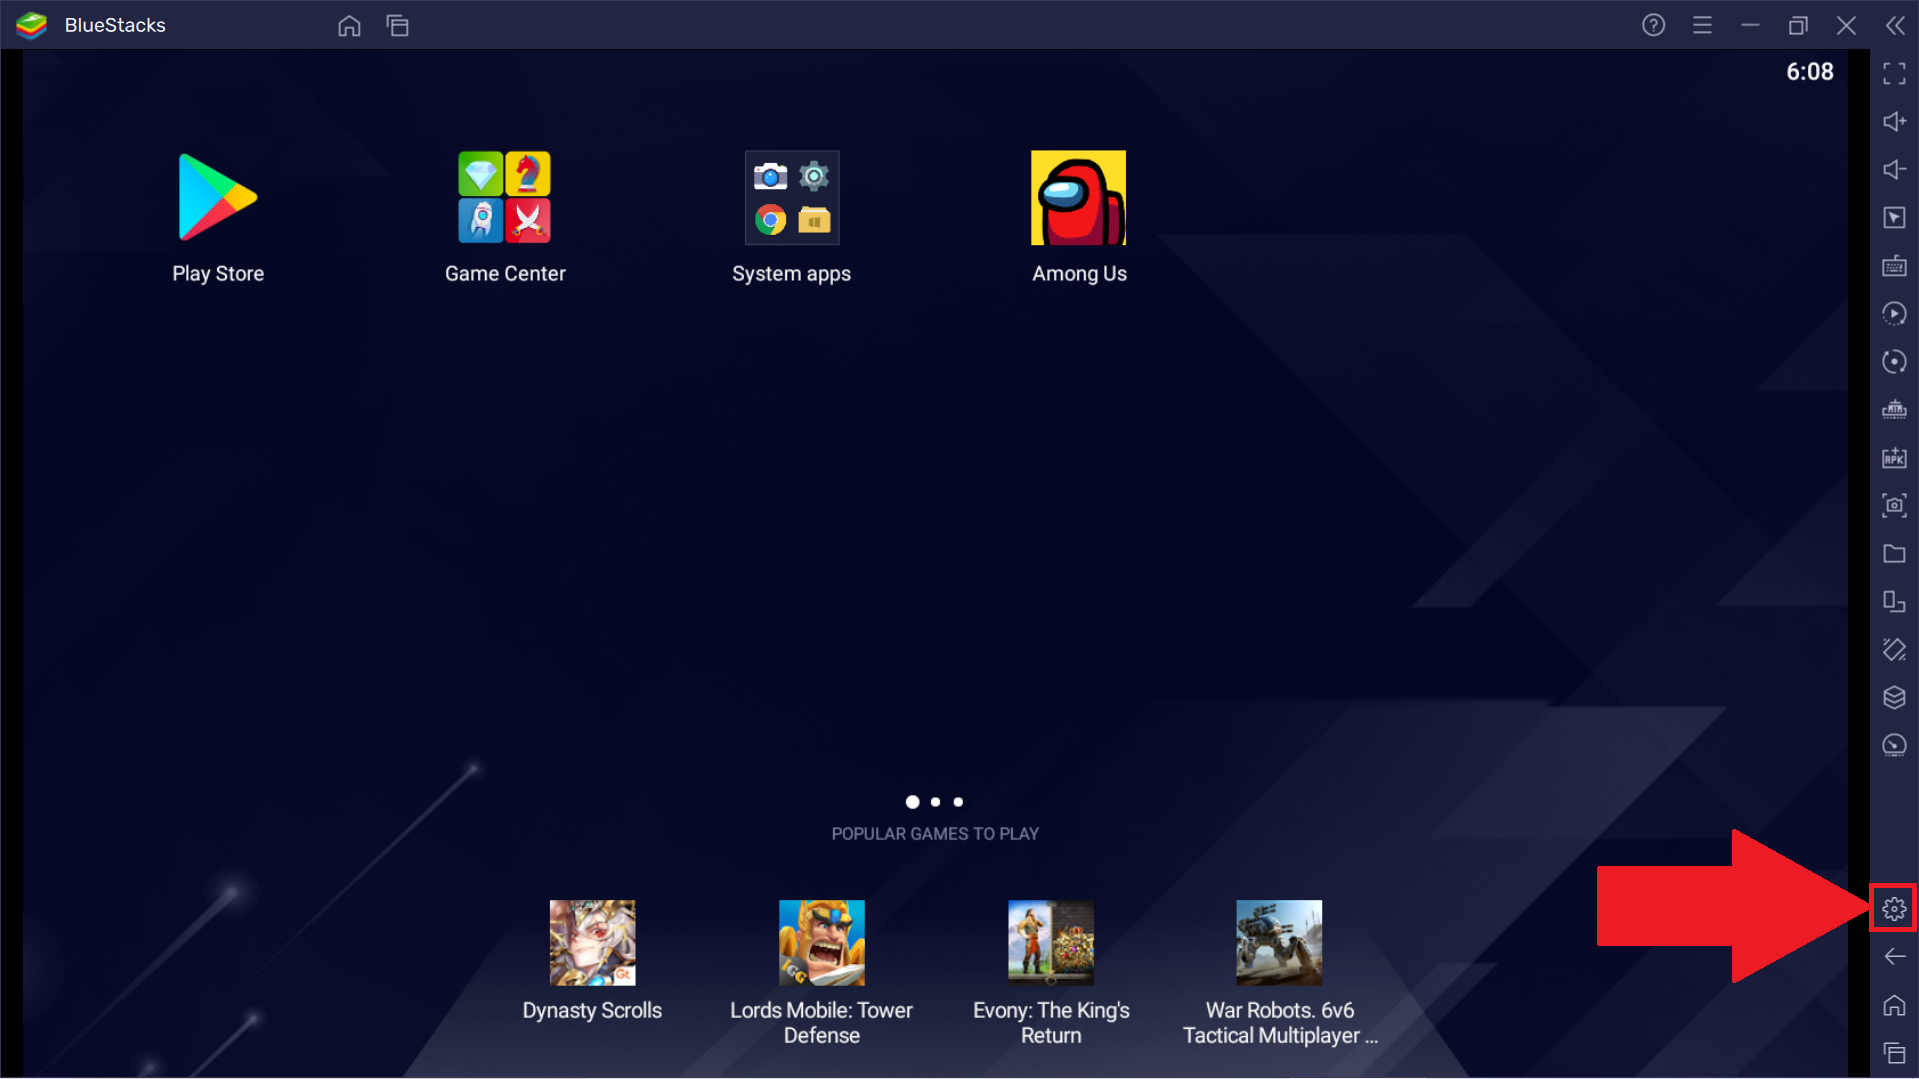Open Lords Mobile: Tower Defense thumbnail
This screenshot has width=1919, height=1079.
tap(821, 943)
